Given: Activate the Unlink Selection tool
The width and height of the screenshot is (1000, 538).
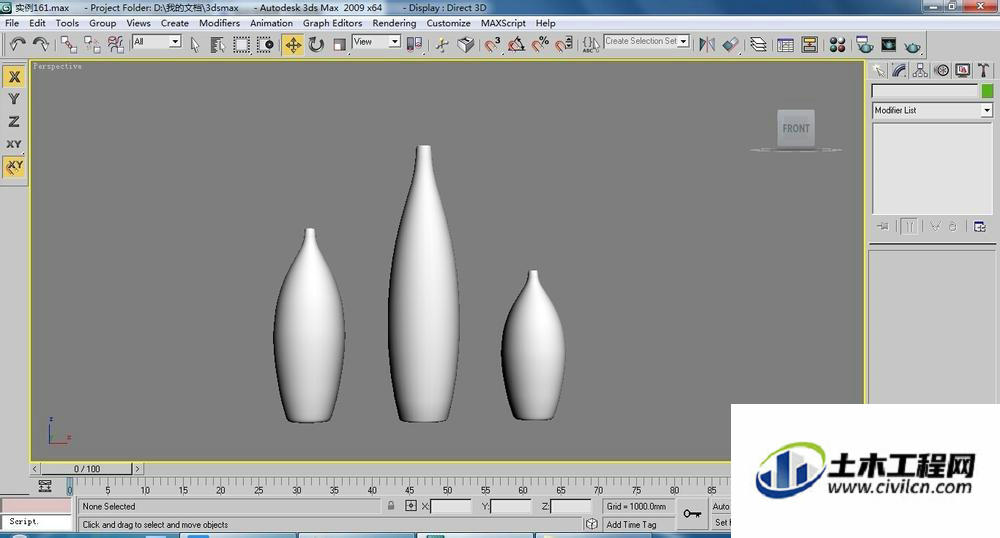Looking at the screenshot, I should tap(92, 44).
